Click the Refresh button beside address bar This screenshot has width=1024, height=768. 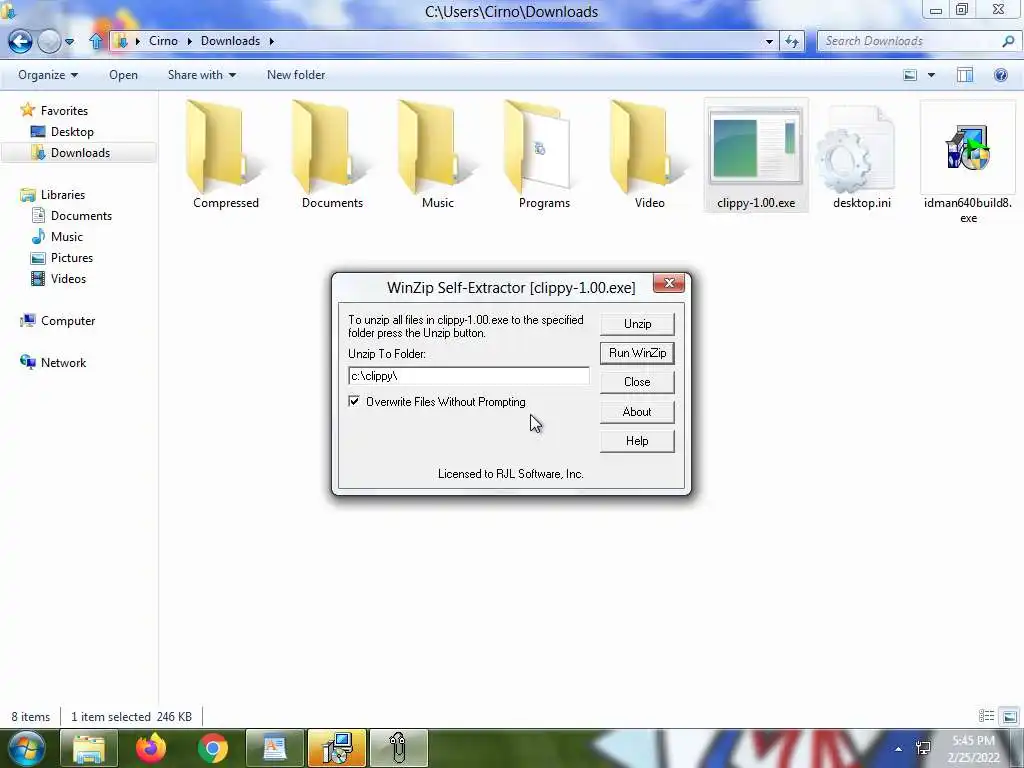pyautogui.click(x=792, y=41)
